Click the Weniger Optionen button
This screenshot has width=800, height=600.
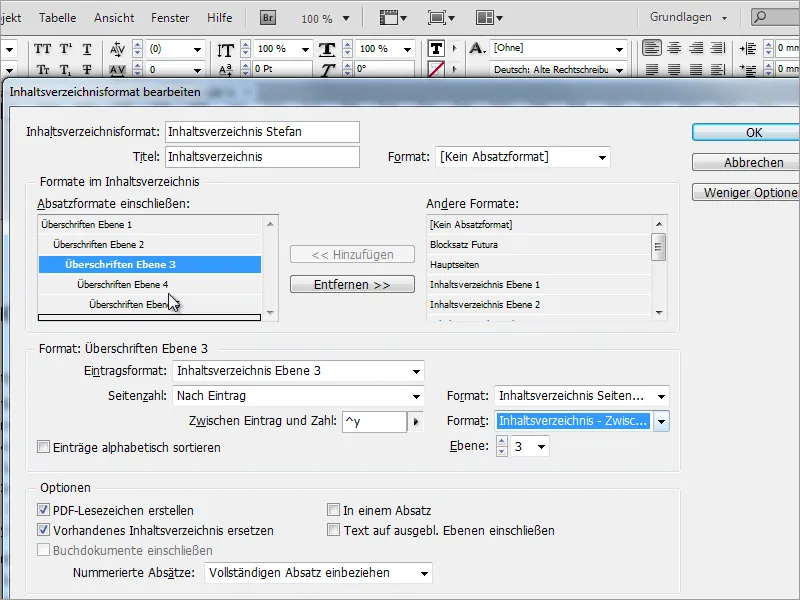pos(746,192)
